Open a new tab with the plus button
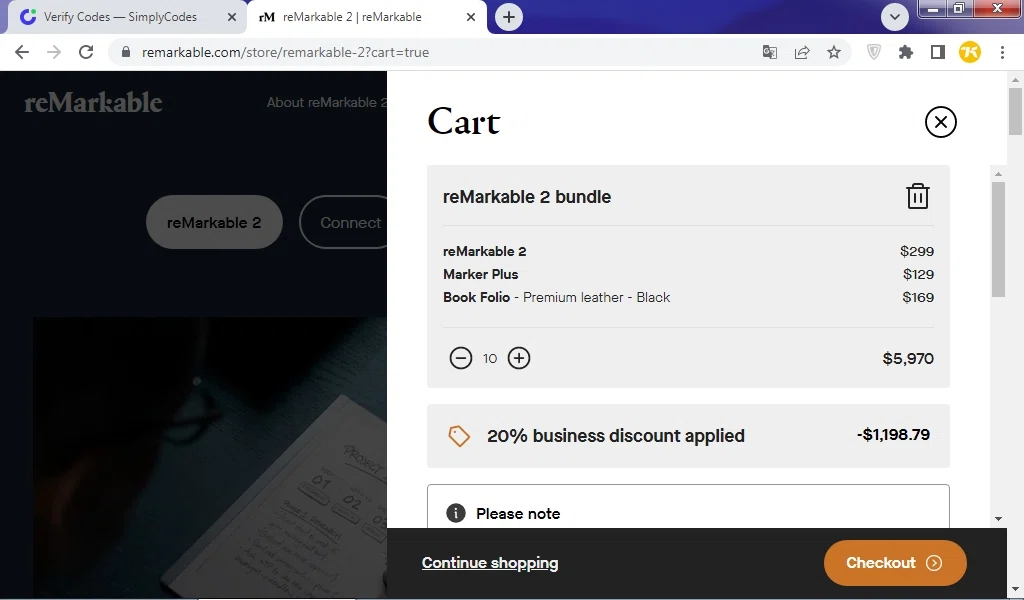 pyautogui.click(x=509, y=17)
